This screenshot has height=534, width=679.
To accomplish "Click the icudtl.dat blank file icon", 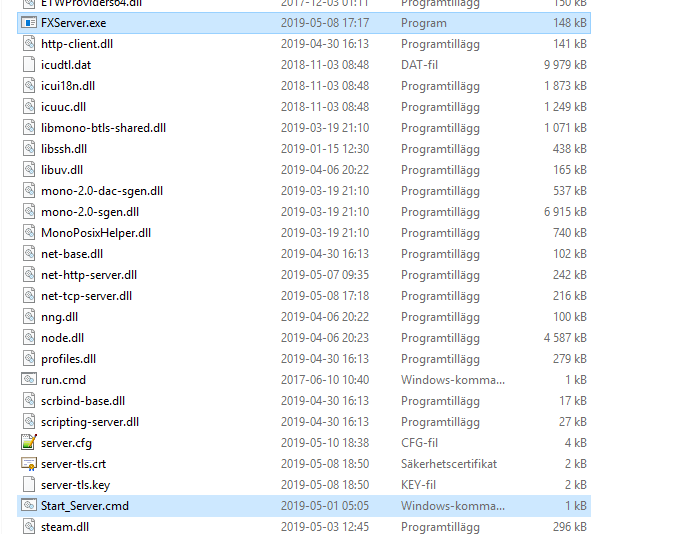I will coord(29,65).
